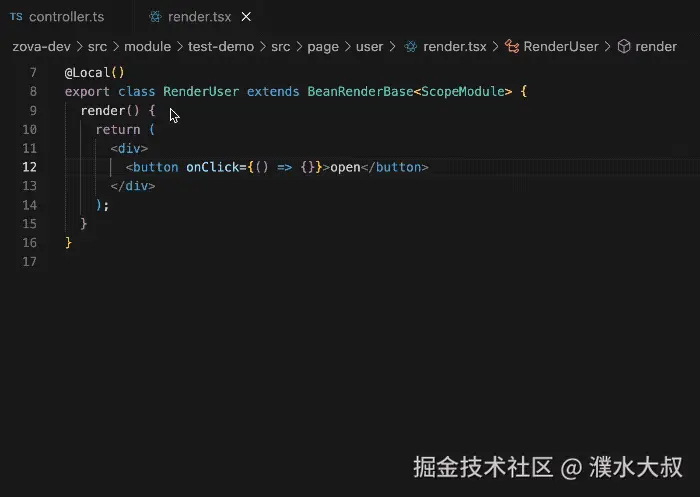Viewport: 700px width, 497px height.
Task: Click the export keyword
Action: tap(87, 92)
